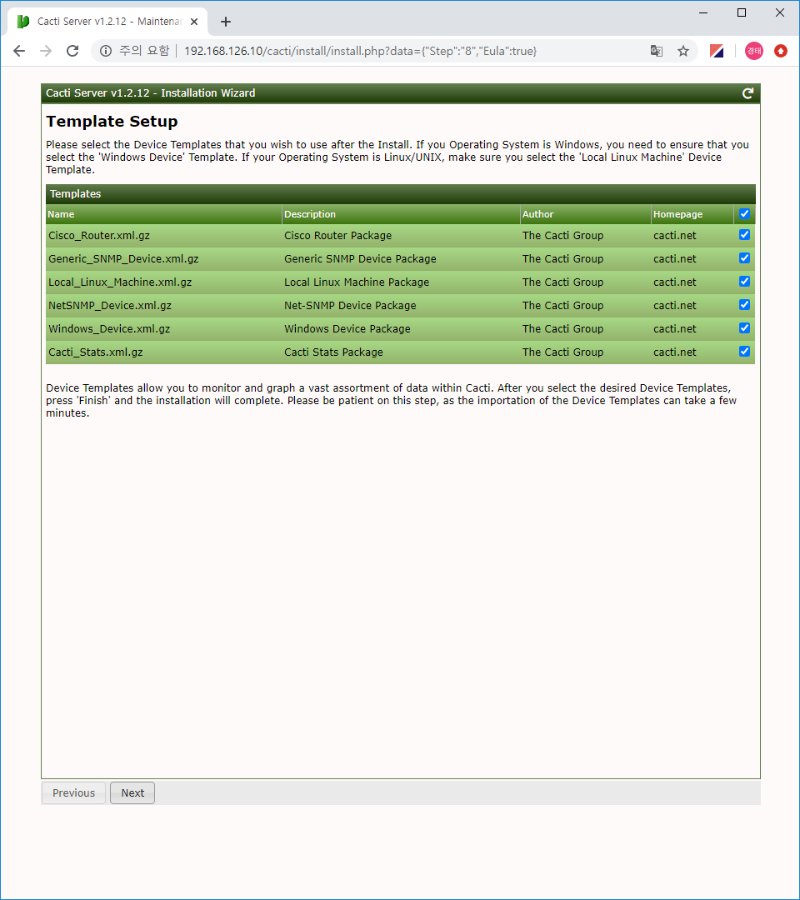
Task: Sort templates by Name column header
Action: tap(61, 214)
